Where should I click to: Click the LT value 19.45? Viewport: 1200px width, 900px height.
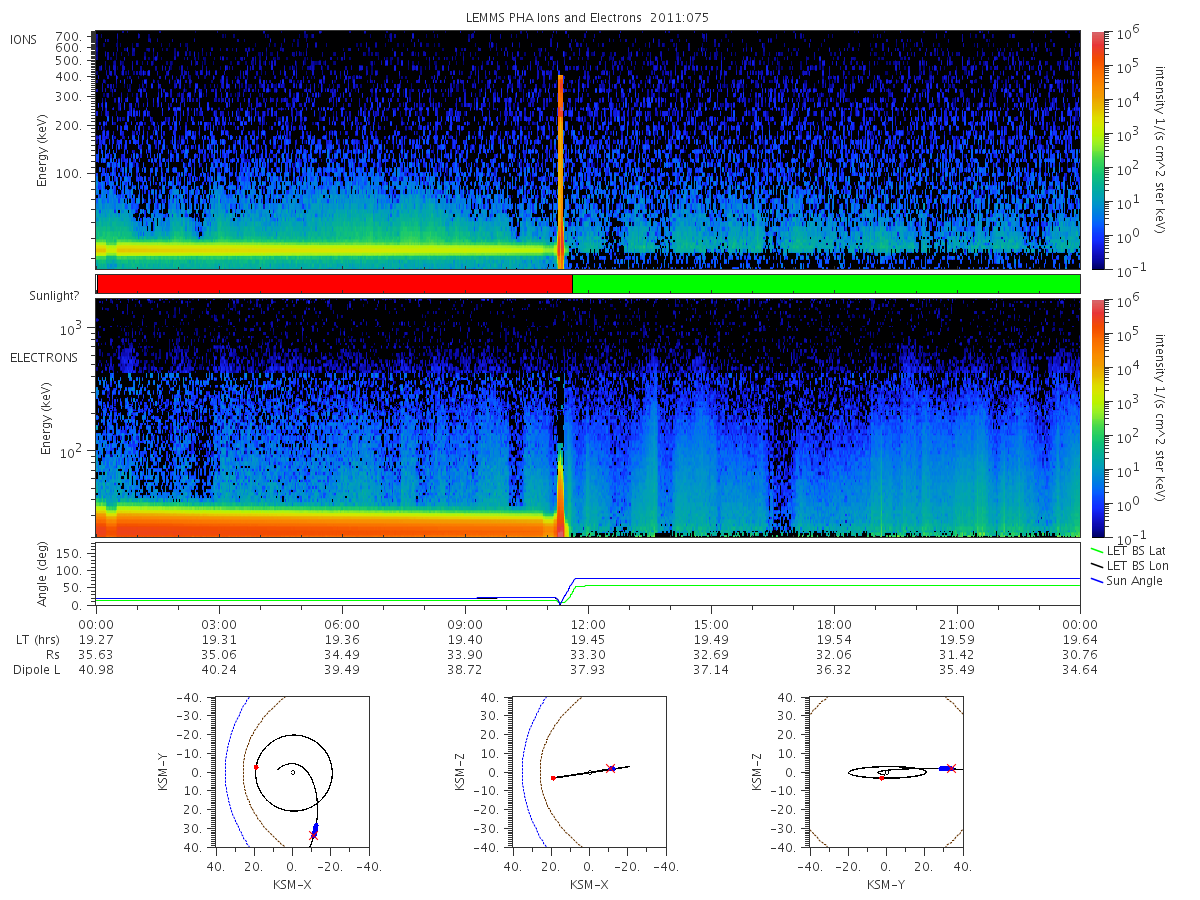pyautogui.click(x=588, y=640)
